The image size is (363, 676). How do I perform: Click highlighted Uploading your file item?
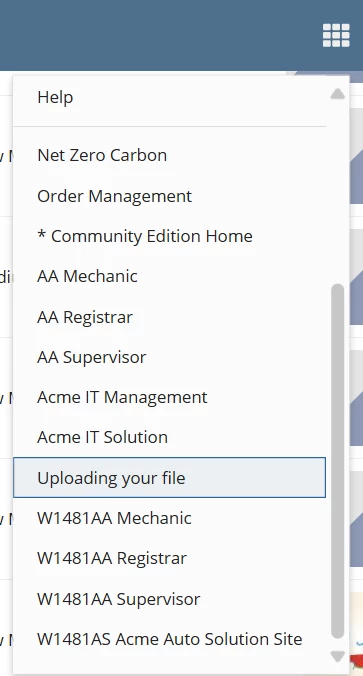[169, 477]
